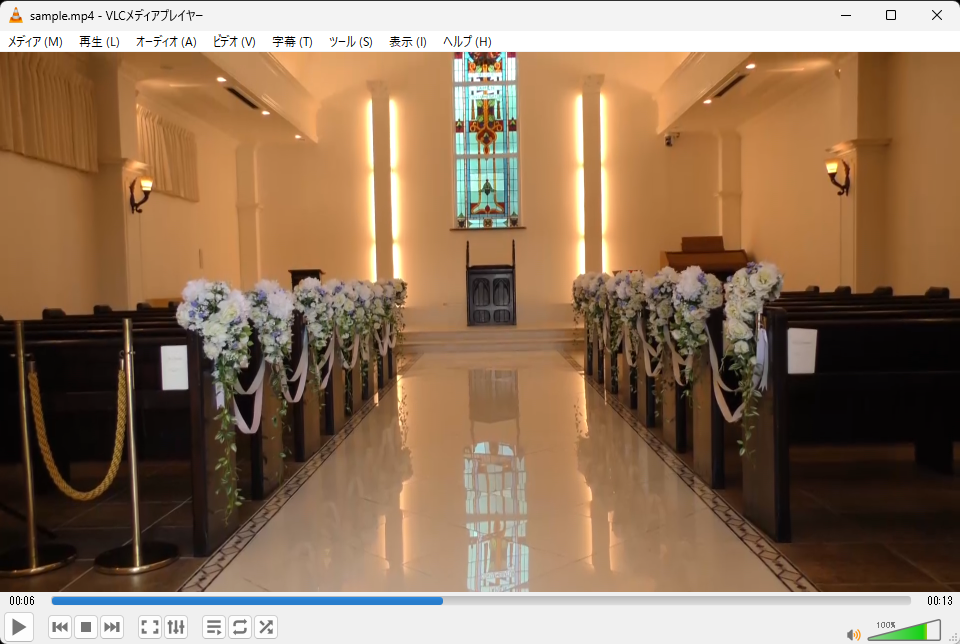Toggle fullscreen video mode
This screenshot has width=960, height=644.
click(150, 627)
